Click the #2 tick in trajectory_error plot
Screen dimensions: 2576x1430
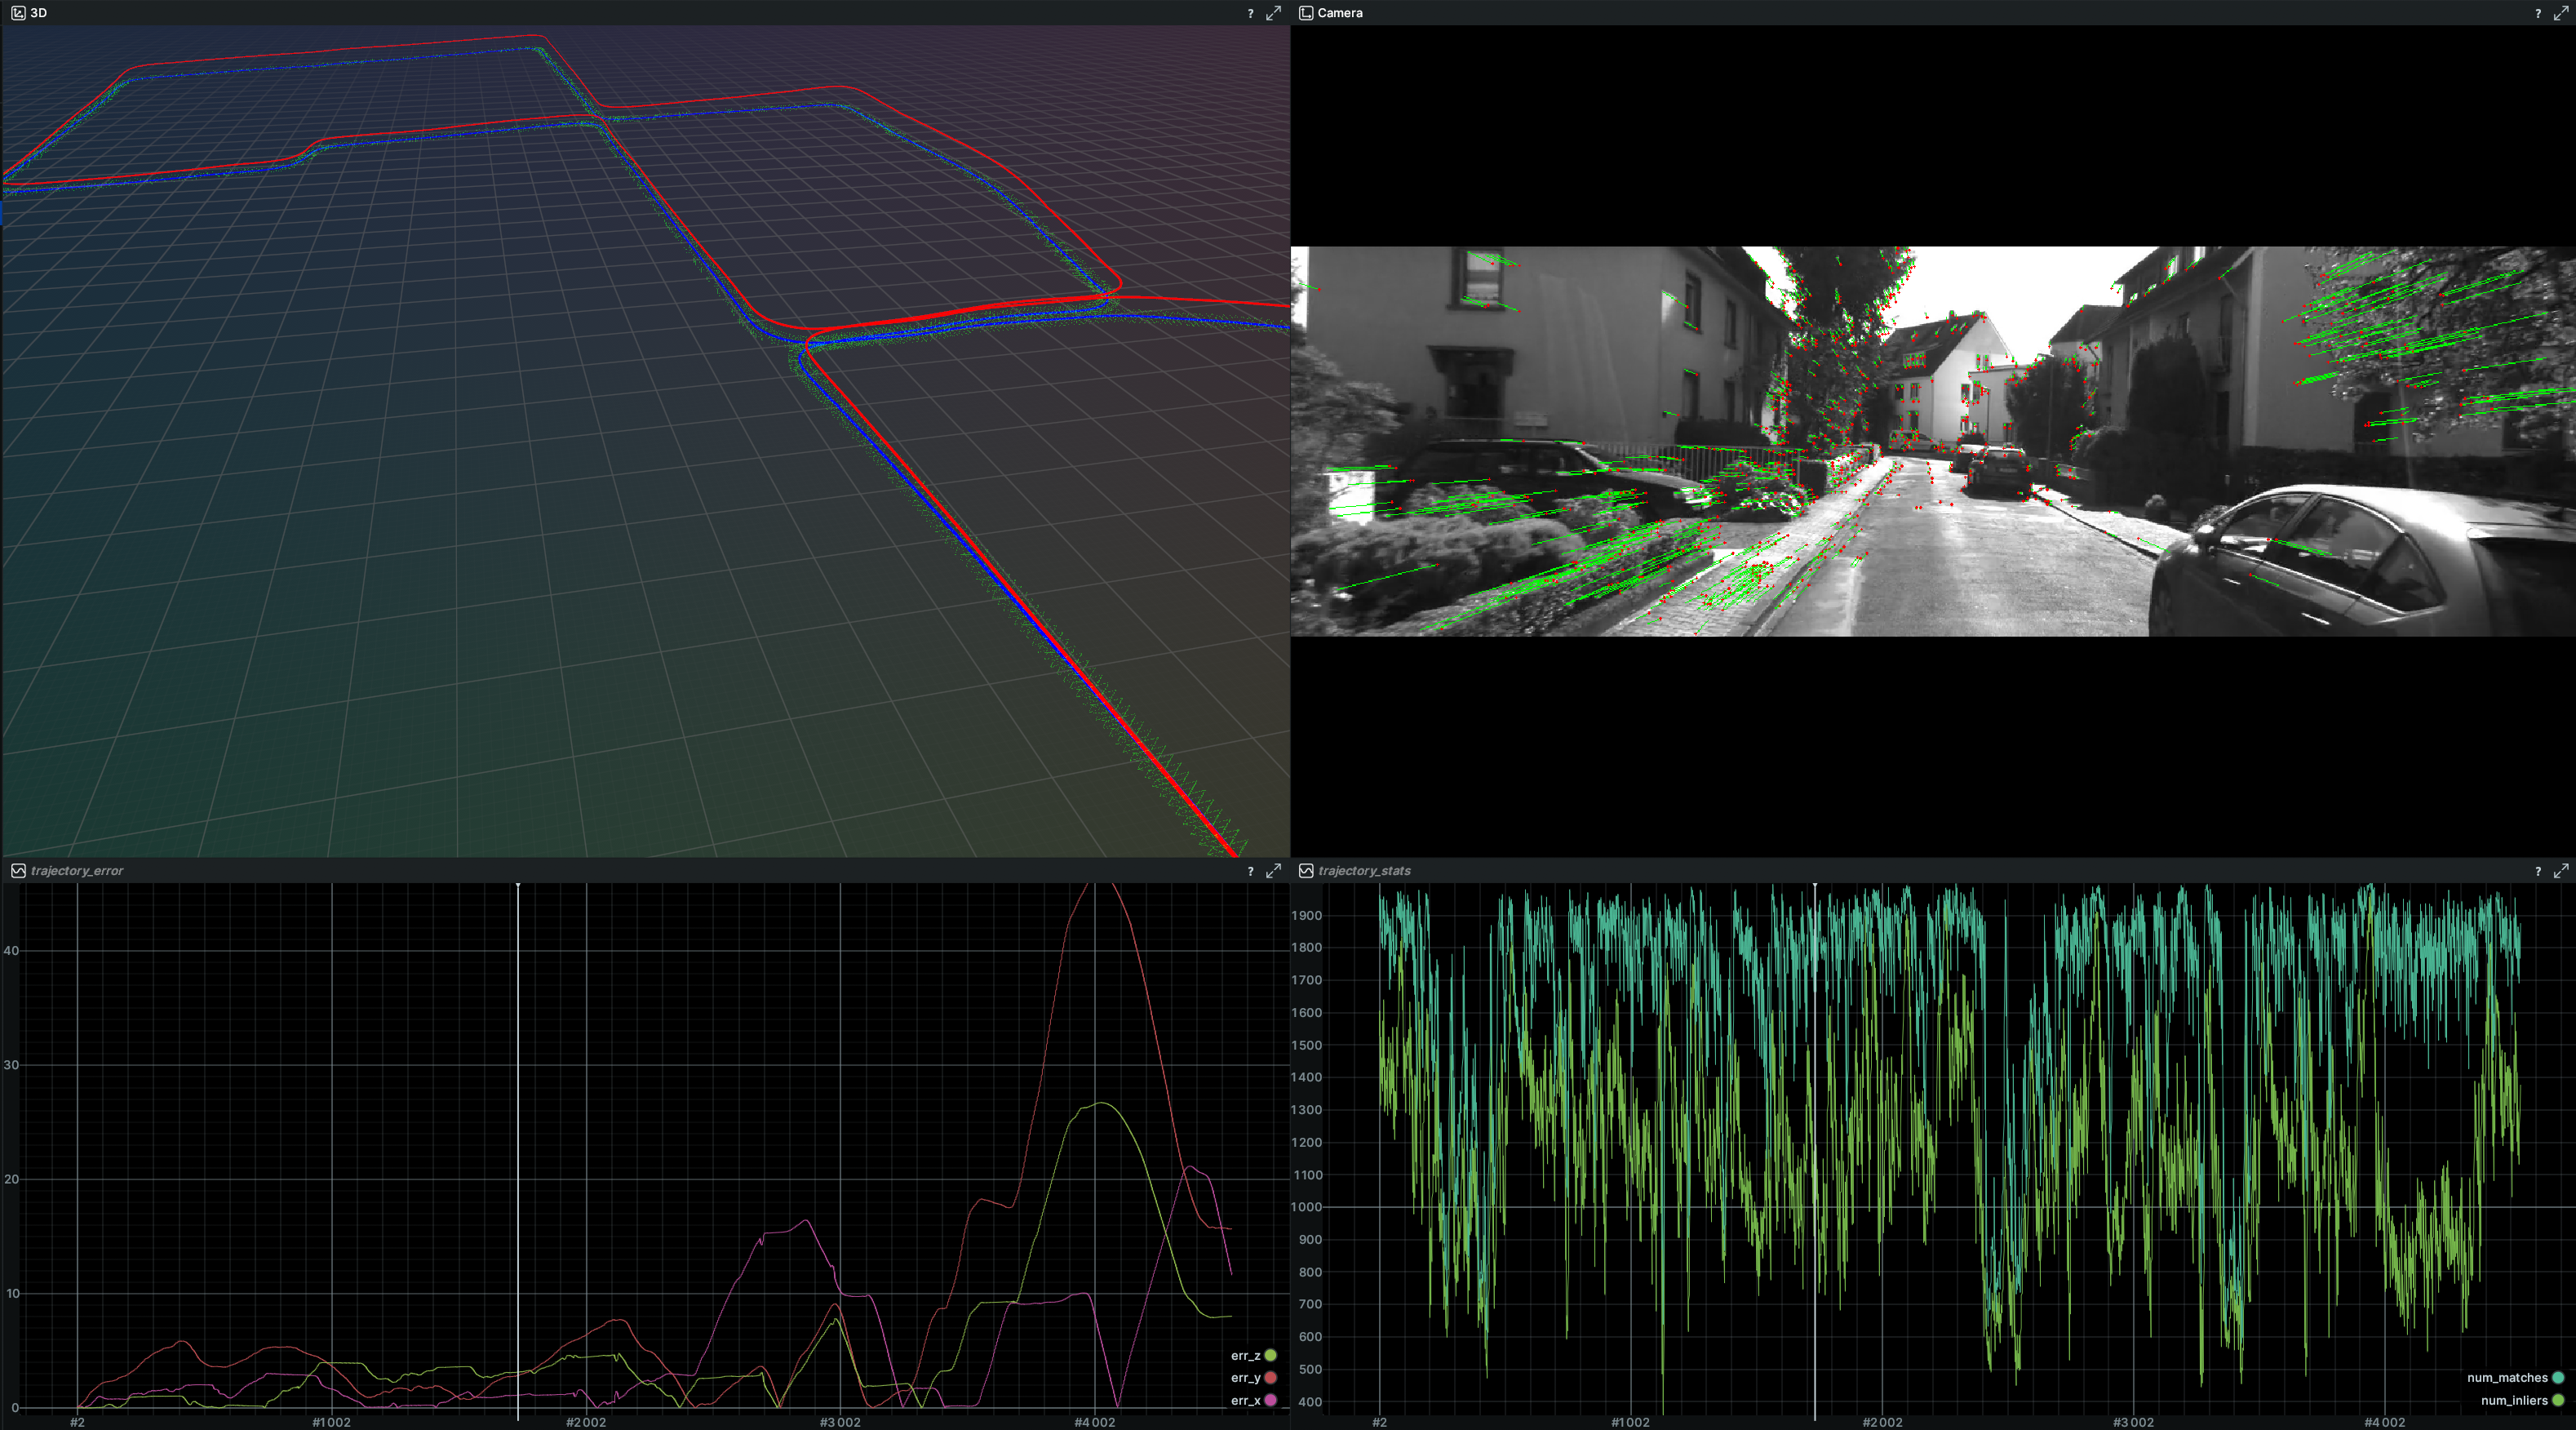(77, 1422)
